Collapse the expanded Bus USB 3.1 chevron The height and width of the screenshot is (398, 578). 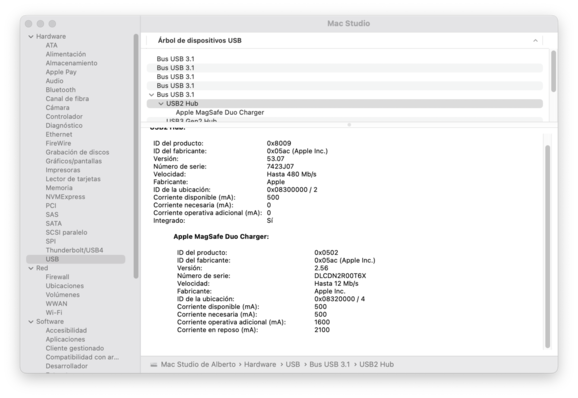[x=151, y=95]
